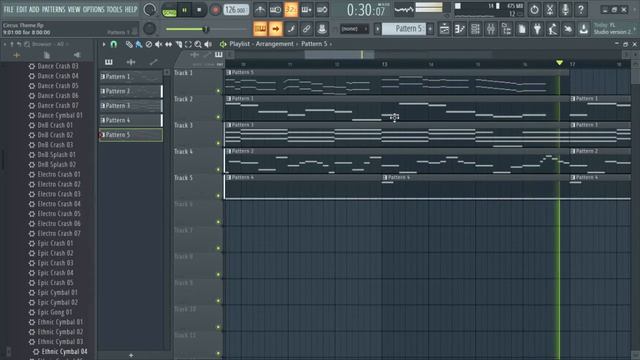Image resolution: width=640 pixels, height=360 pixels.
Task: Click the red record button
Action: (x=215, y=10)
